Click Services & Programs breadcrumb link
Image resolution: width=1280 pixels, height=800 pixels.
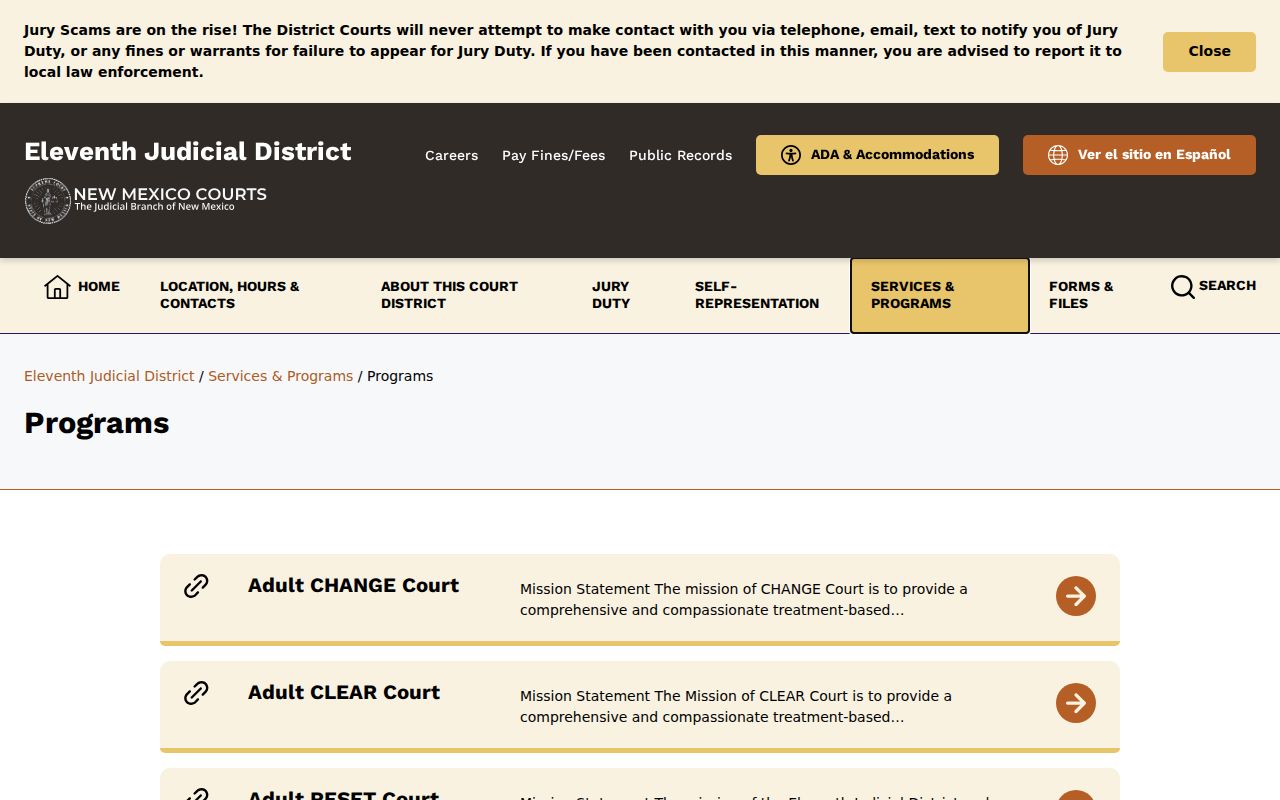tap(280, 376)
